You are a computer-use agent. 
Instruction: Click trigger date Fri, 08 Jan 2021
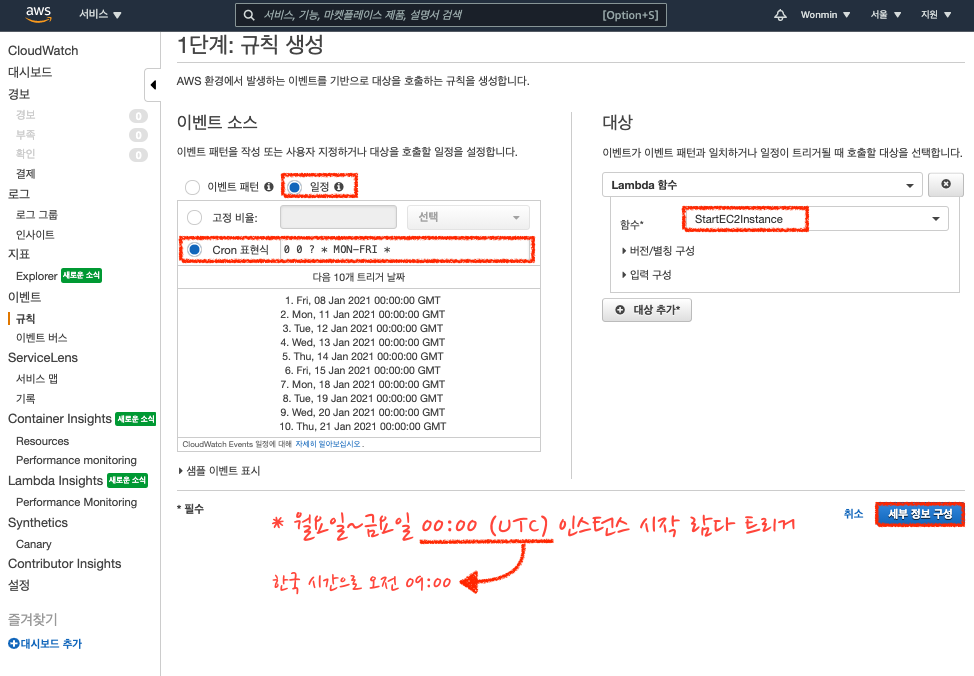363,300
